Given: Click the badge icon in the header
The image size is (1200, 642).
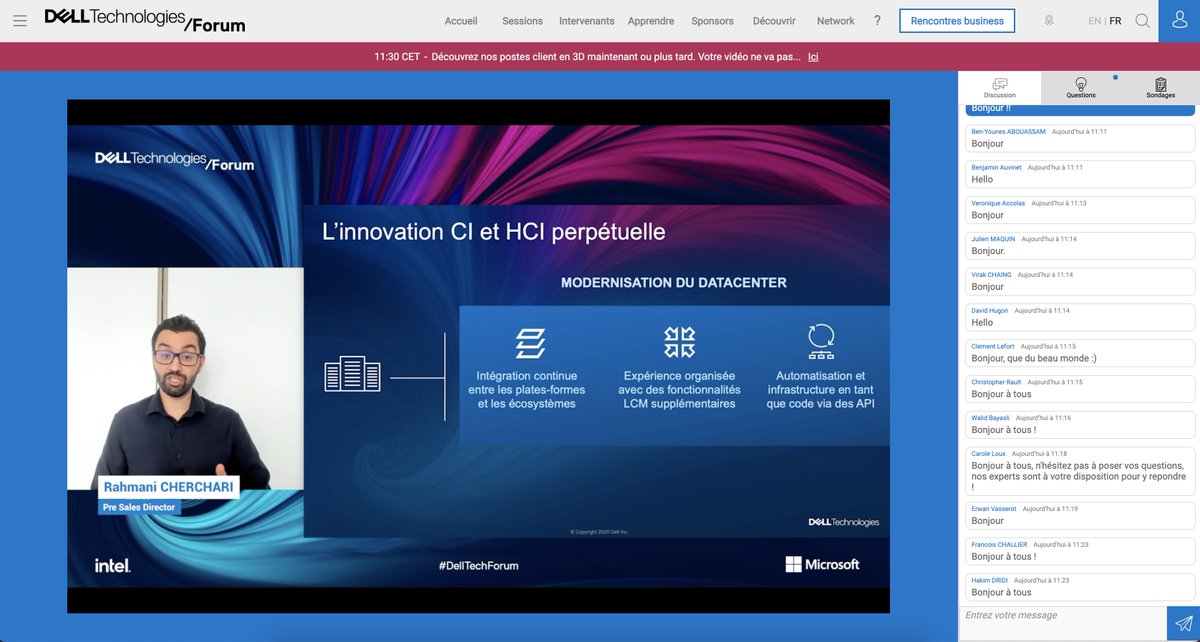Looking at the screenshot, I should (1048, 20).
